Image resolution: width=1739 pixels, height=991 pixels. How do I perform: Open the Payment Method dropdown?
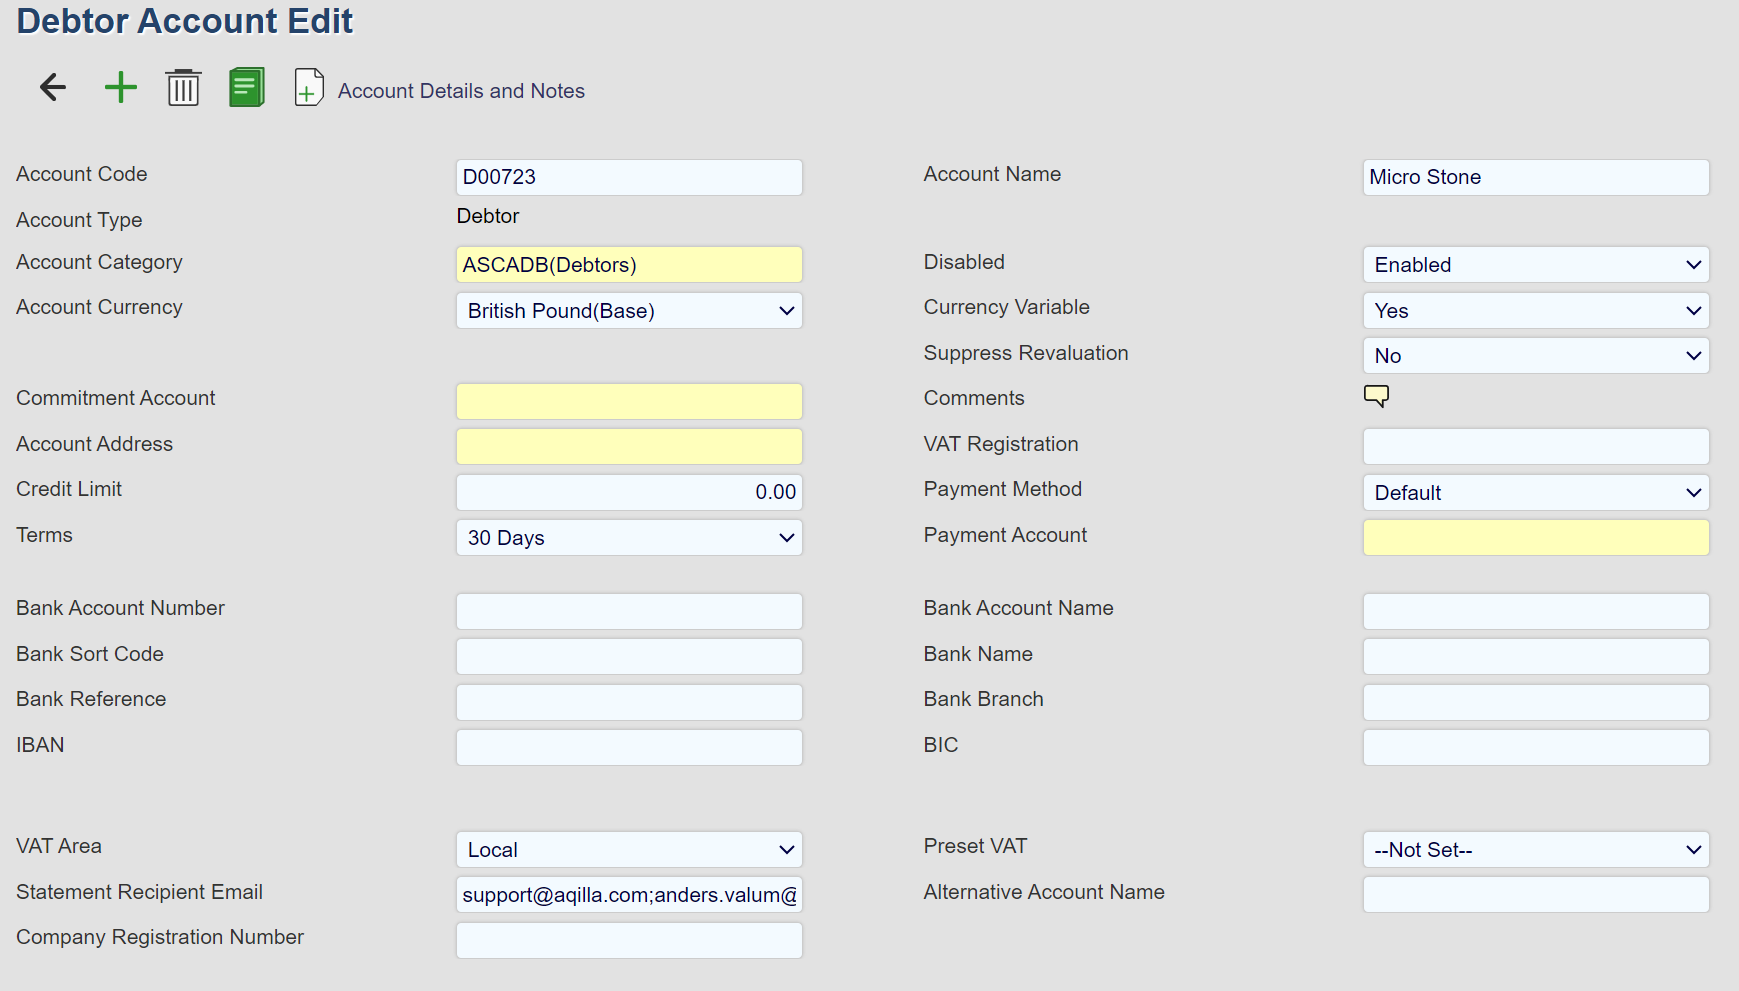[x=1535, y=493]
